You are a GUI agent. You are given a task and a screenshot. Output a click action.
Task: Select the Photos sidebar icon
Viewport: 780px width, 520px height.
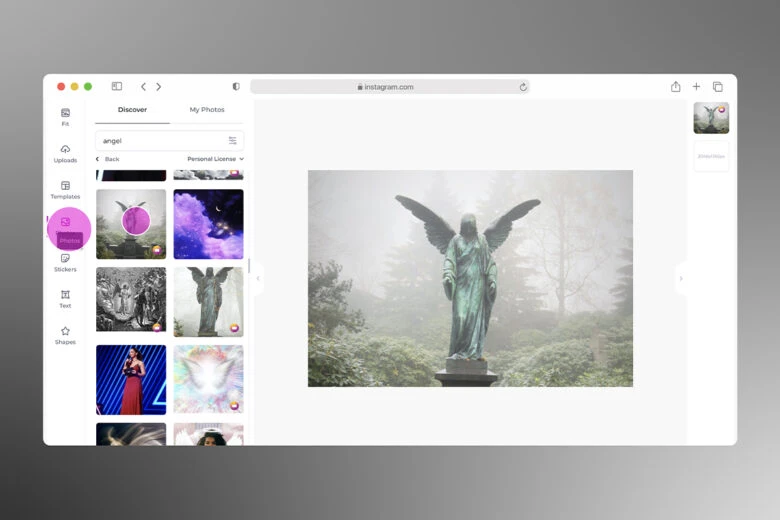(x=66, y=226)
